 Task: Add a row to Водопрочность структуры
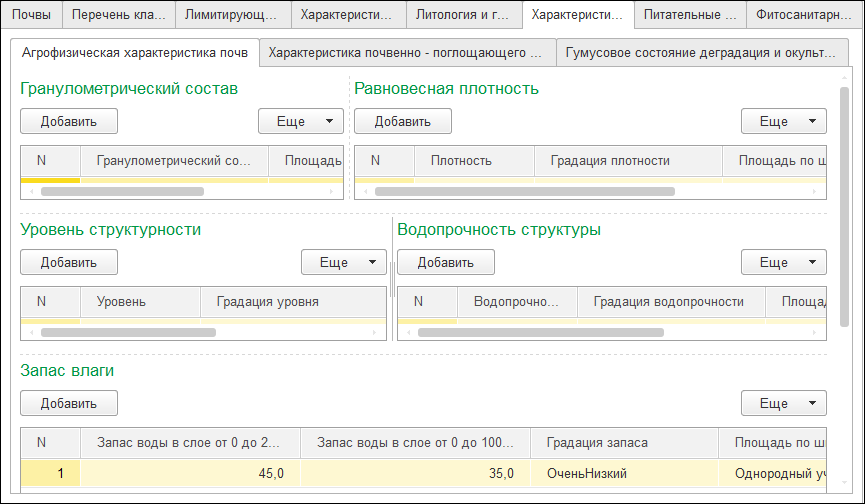pos(446,262)
